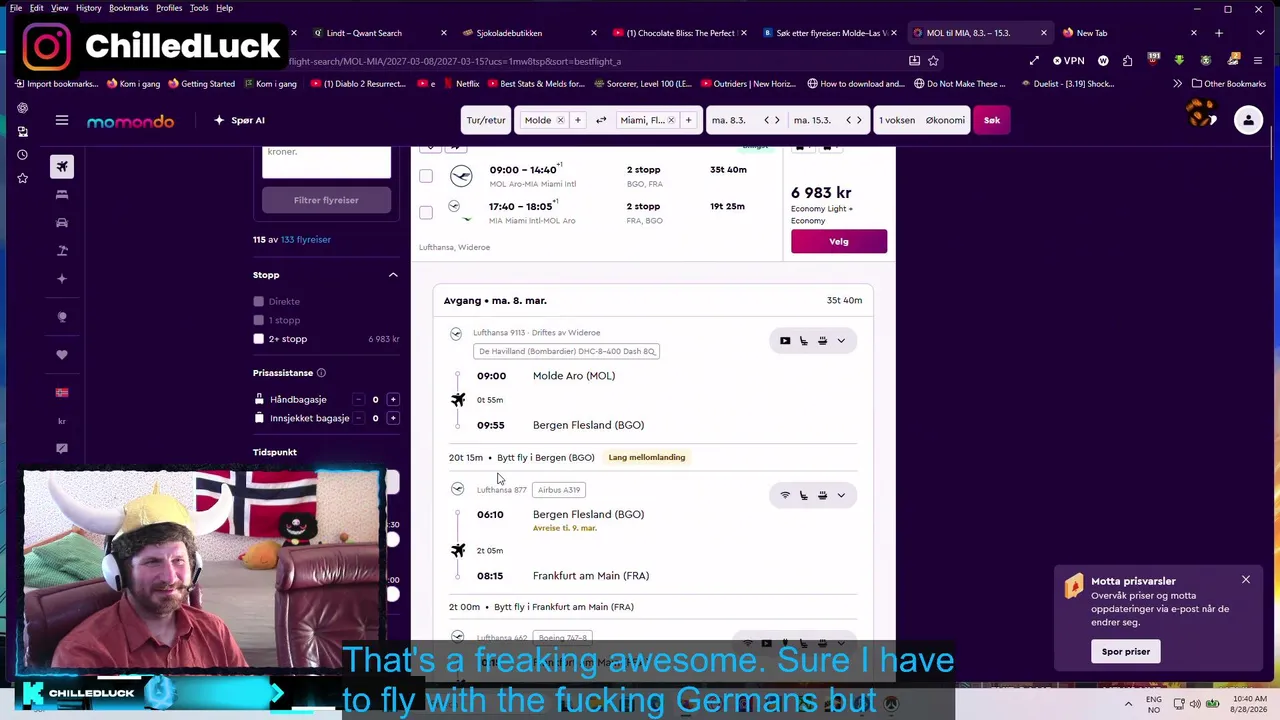Viewport: 1280px width, 720px height.
Task: Change currency via the kr button
Action: pyautogui.click(x=62, y=421)
